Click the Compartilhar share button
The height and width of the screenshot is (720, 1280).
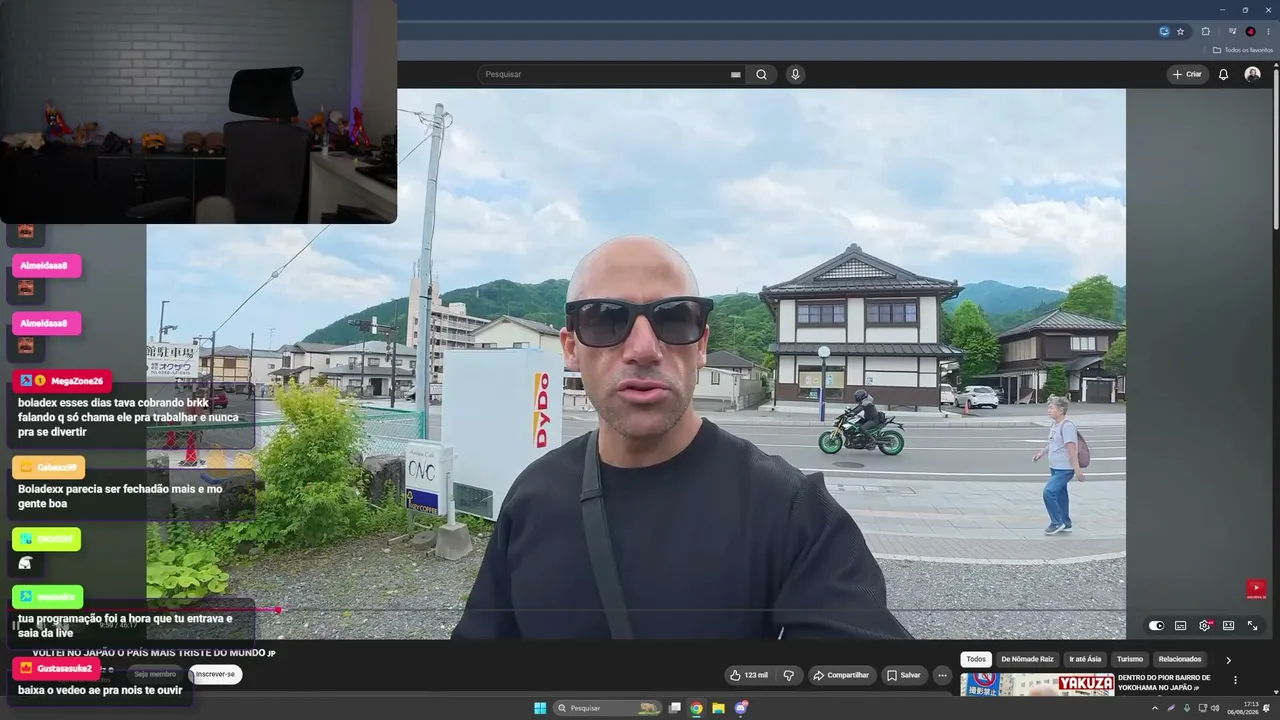841,675
